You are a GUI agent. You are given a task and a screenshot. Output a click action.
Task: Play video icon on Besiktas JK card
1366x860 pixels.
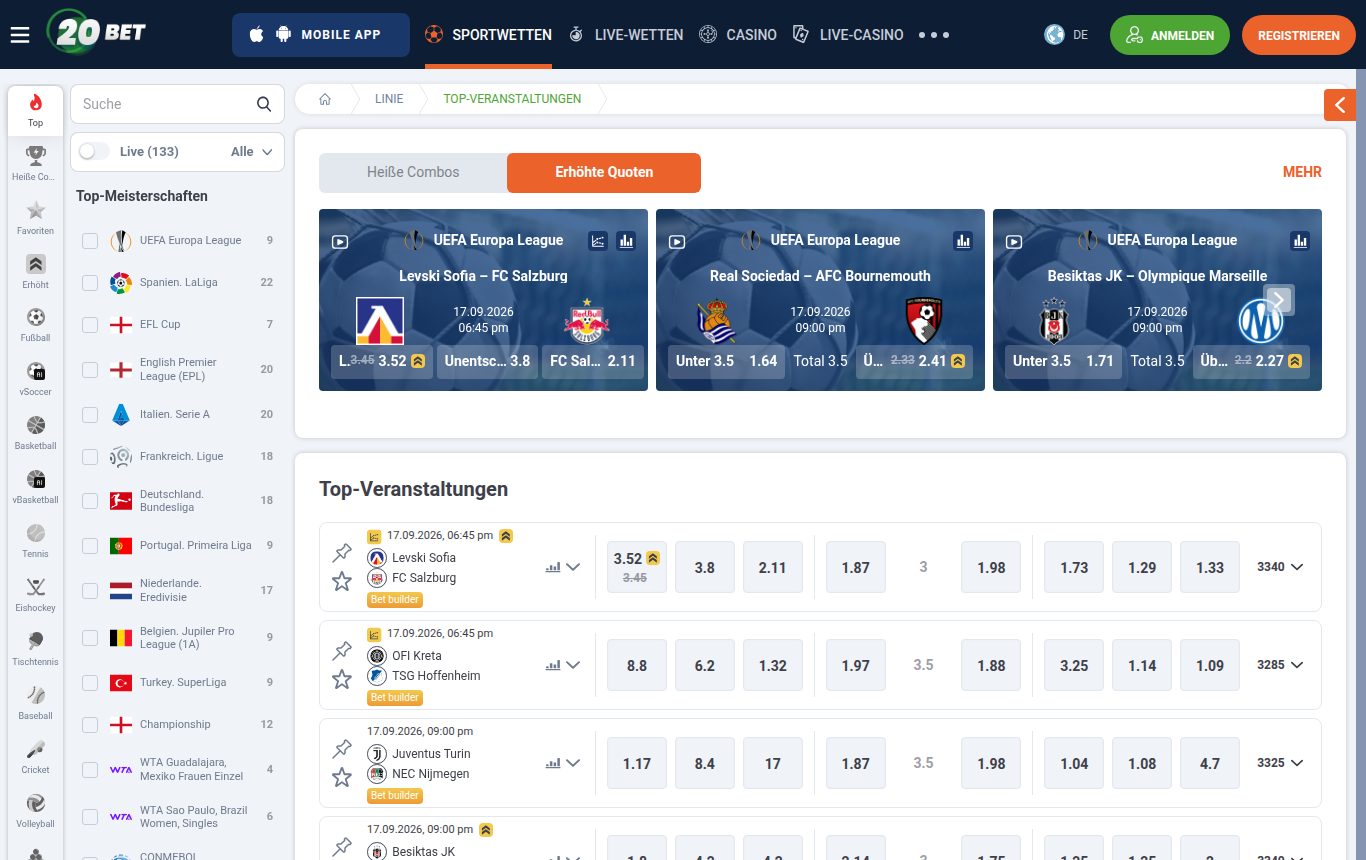coord(1014,241)
